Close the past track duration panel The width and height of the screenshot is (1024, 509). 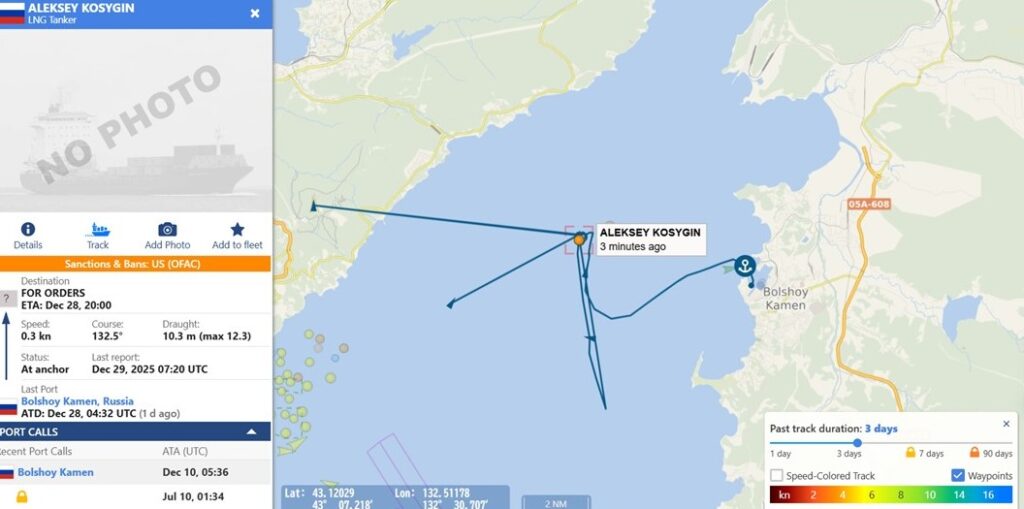pyautogui.click(x=1006, y=424)
